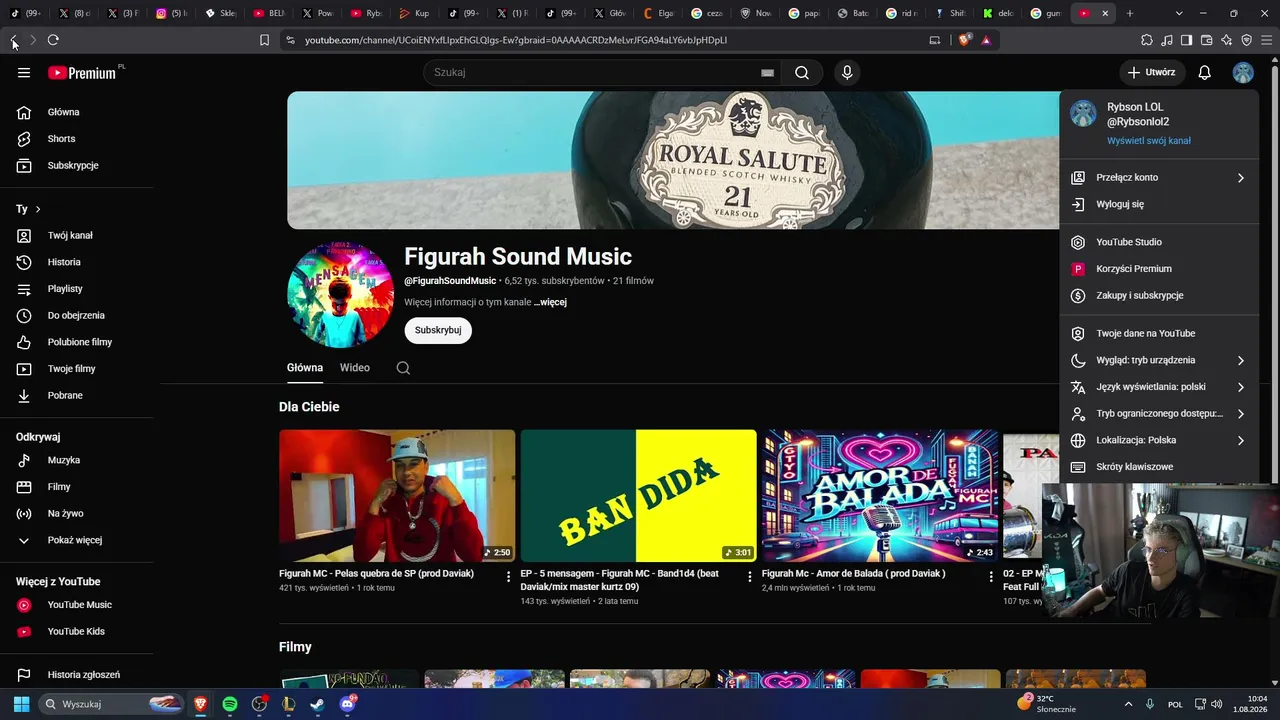Viewport: 1280px width, 720px height.
Task: Open options for EP - 5 mensagem video
Action: pyautogui.click(x=750, y=577)
